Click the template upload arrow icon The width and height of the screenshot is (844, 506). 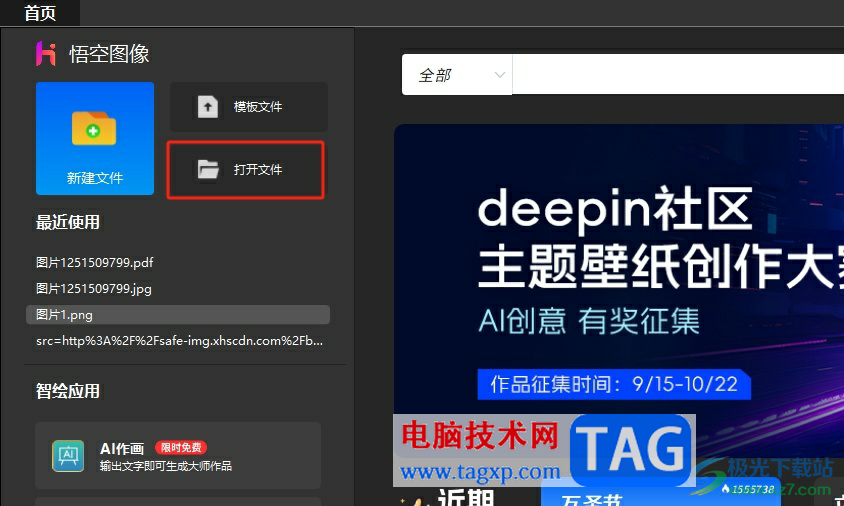click(208, 107)
